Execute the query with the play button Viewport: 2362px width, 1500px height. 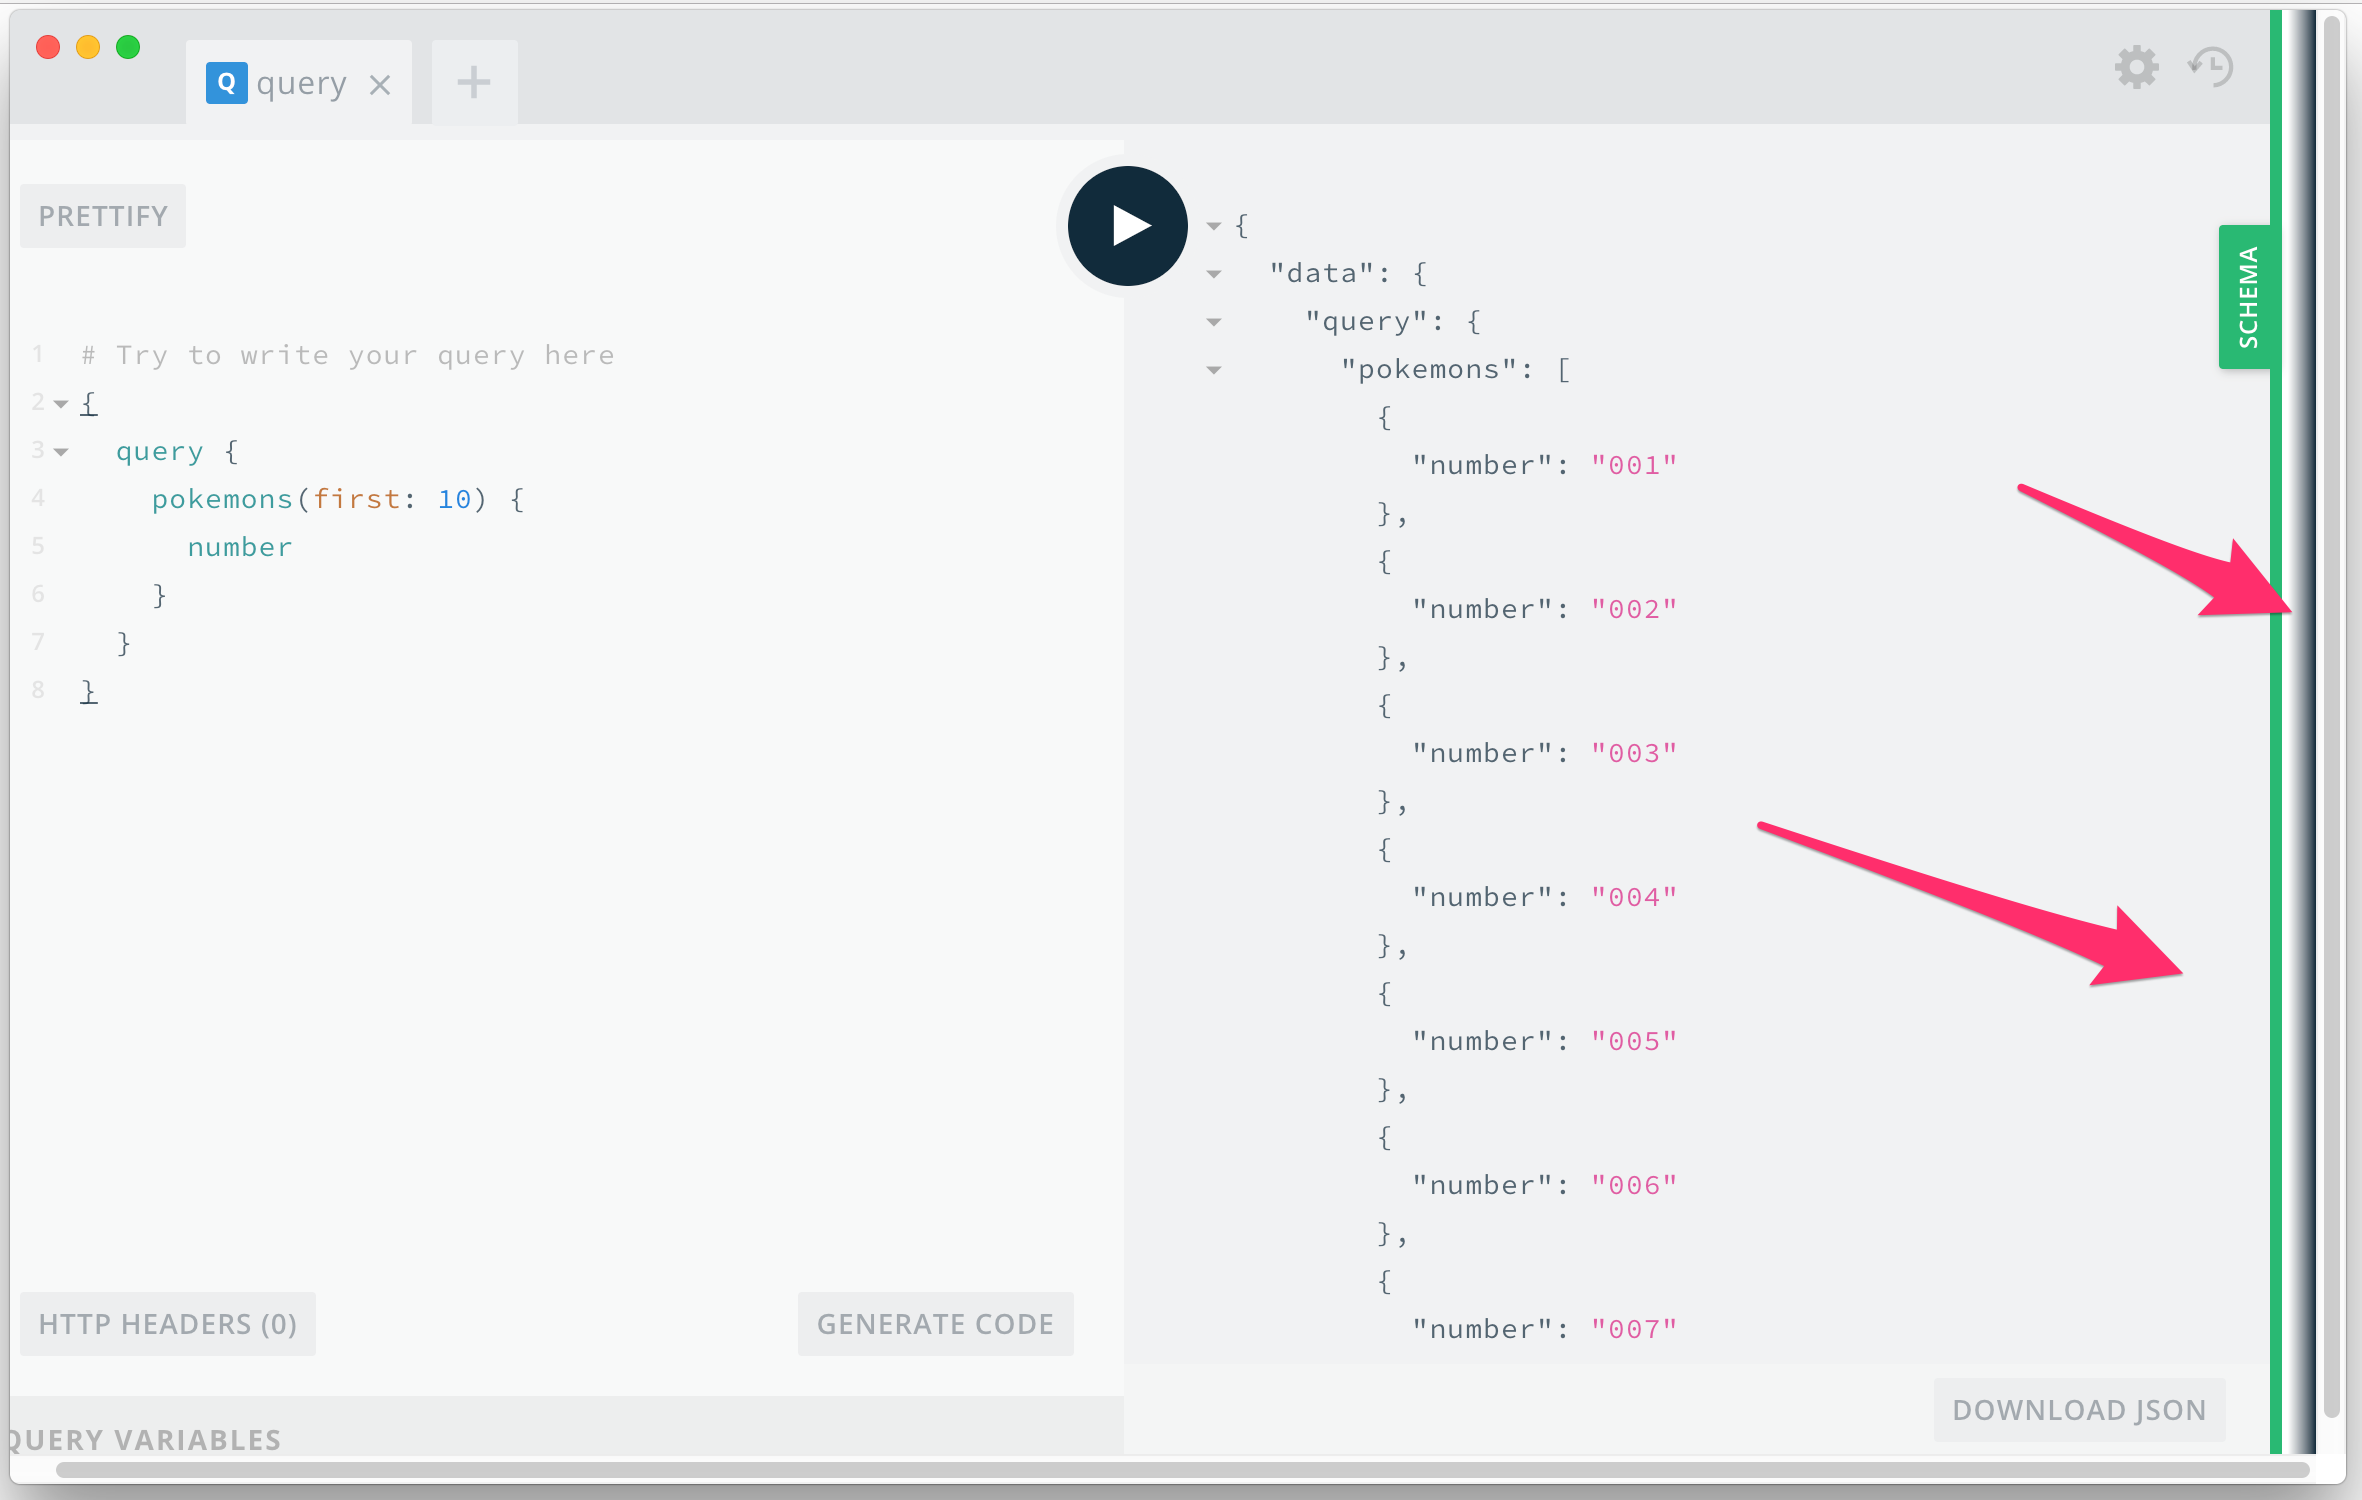tap(1126, 225)
